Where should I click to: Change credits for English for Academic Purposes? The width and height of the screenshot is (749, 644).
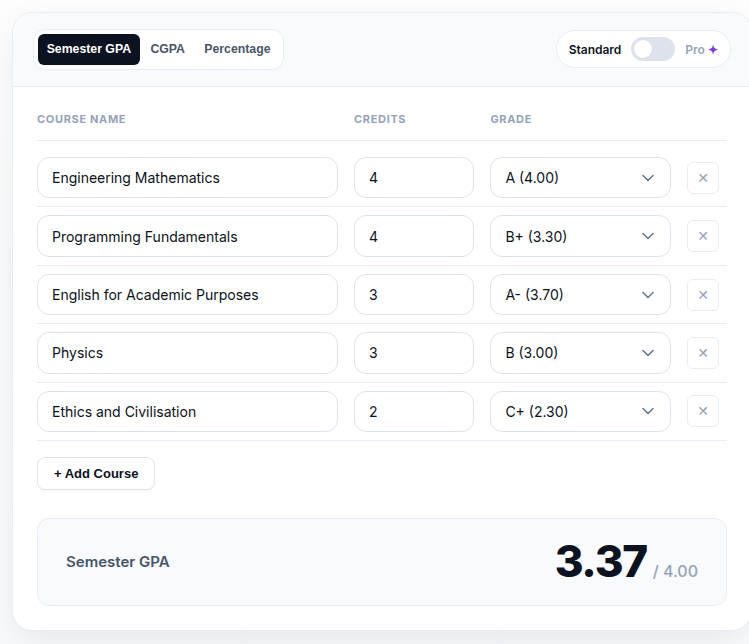click(414, 295)
